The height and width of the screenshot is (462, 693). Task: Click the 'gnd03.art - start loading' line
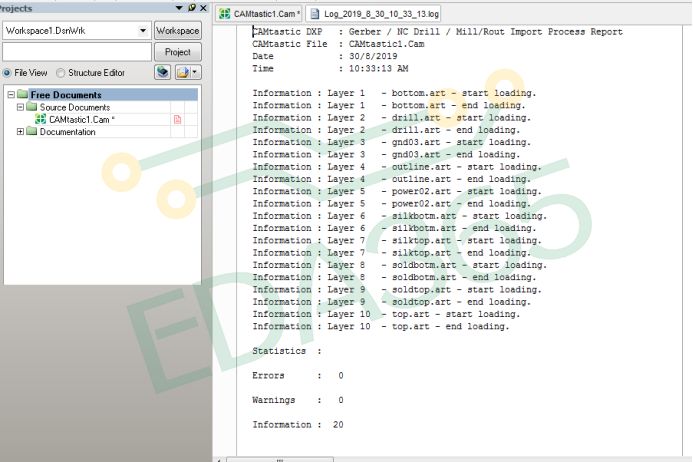tap(391, 142)
